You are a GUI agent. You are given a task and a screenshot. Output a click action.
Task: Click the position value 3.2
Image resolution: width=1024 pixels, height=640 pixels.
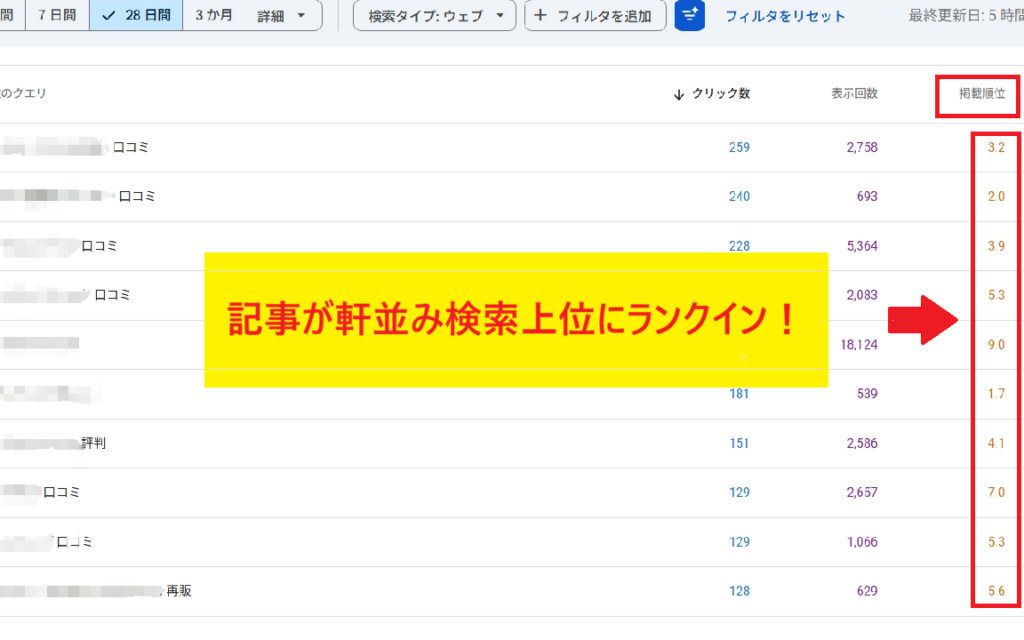click(x=996, y=148)
